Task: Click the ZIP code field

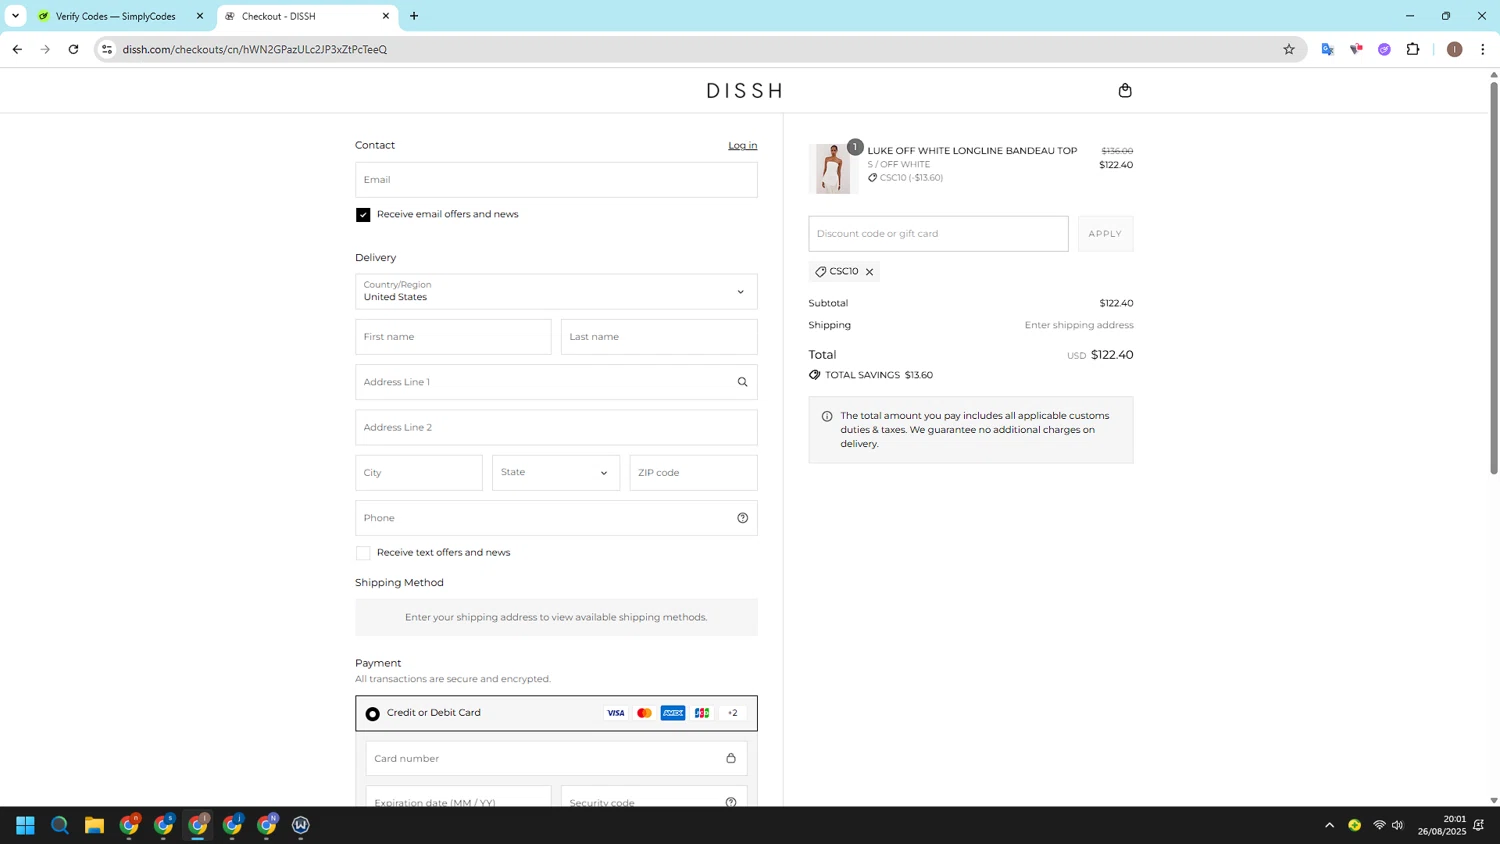Action: 693,473
